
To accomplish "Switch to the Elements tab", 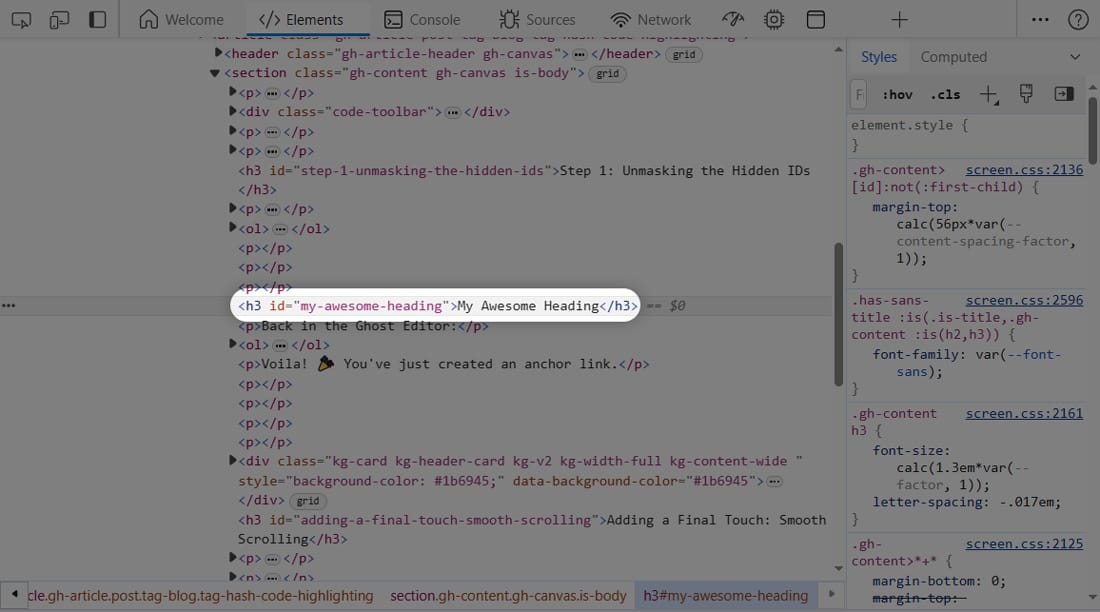I will 301,20.
